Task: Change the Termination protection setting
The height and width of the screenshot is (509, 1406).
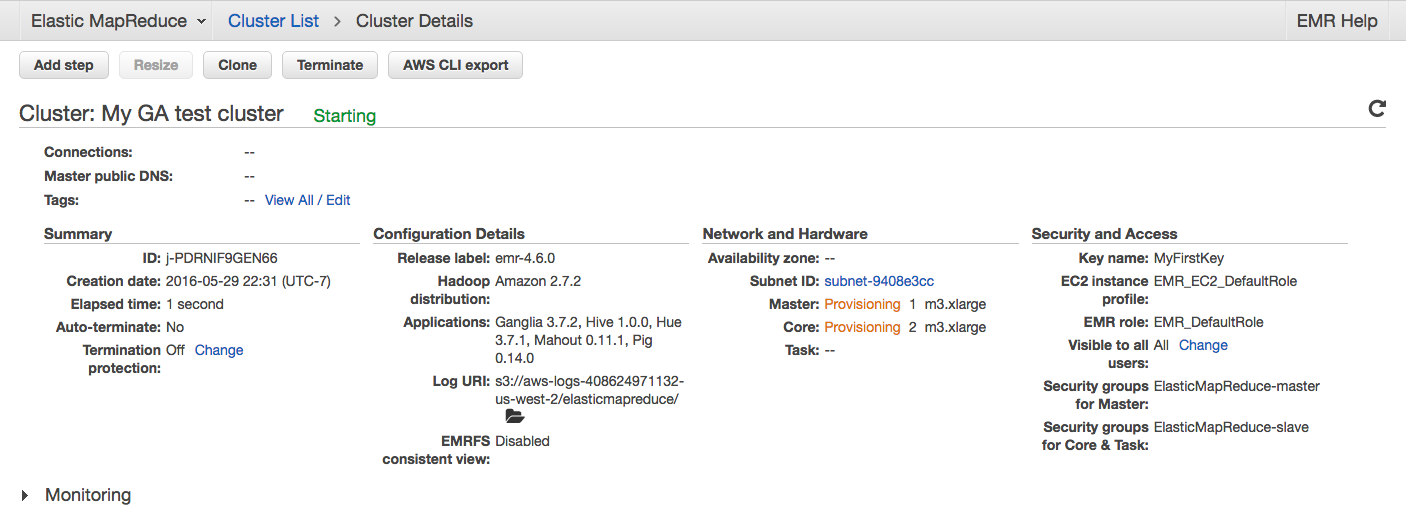Action: point(219,350)
